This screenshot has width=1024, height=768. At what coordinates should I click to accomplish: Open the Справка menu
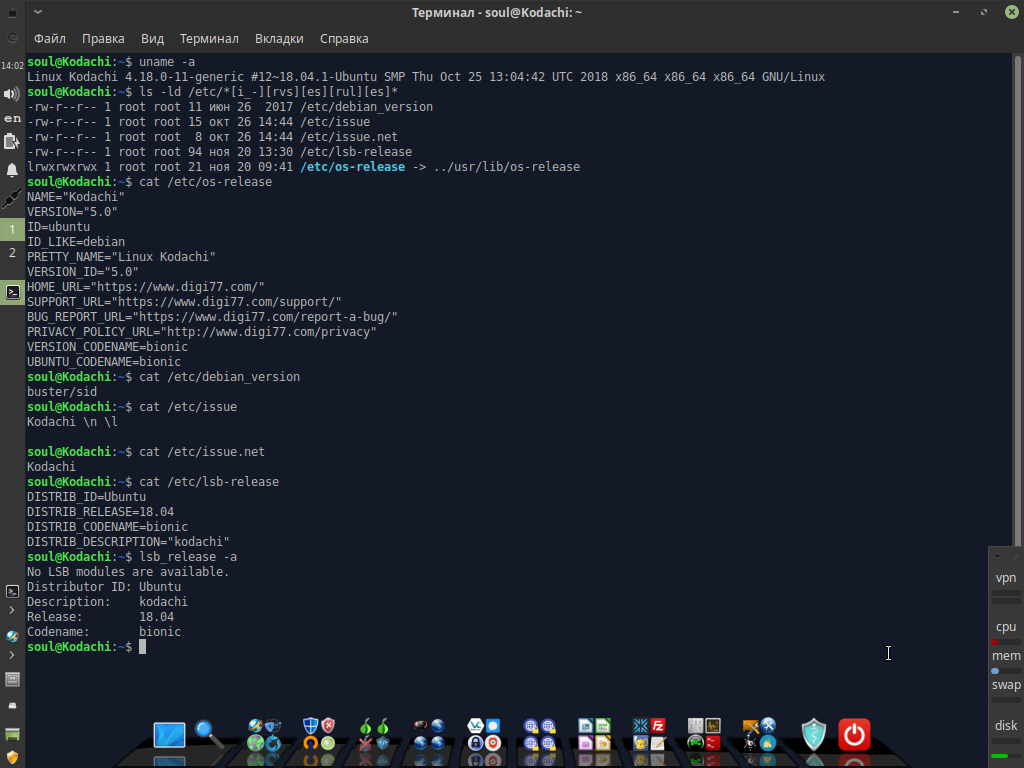pos(344,39)
